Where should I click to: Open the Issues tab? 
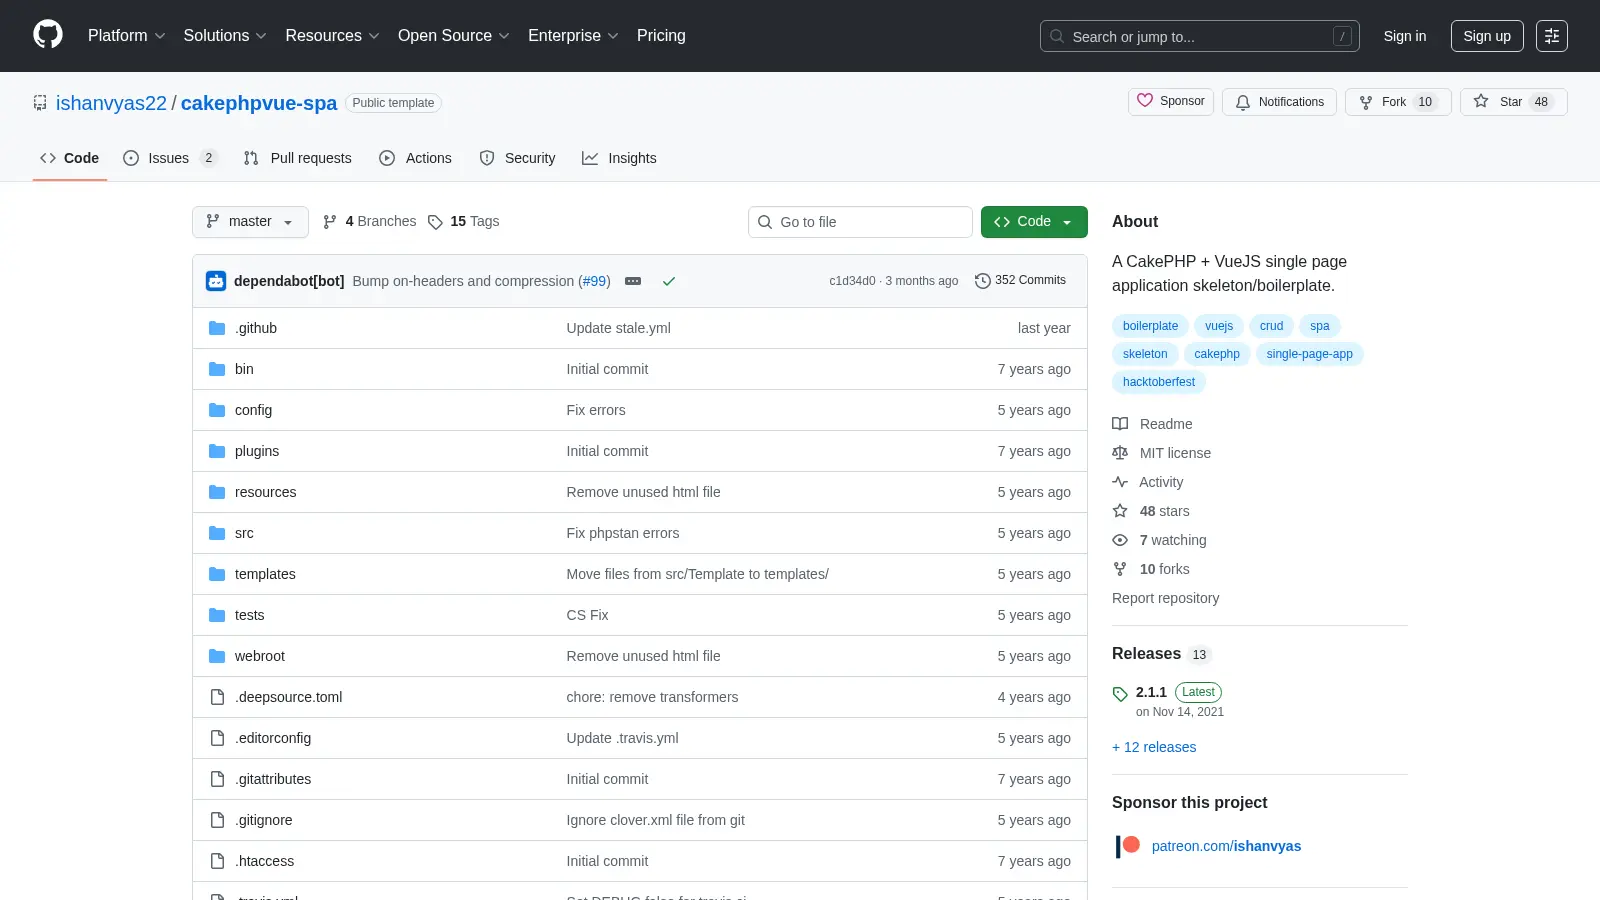click(169, 158)
